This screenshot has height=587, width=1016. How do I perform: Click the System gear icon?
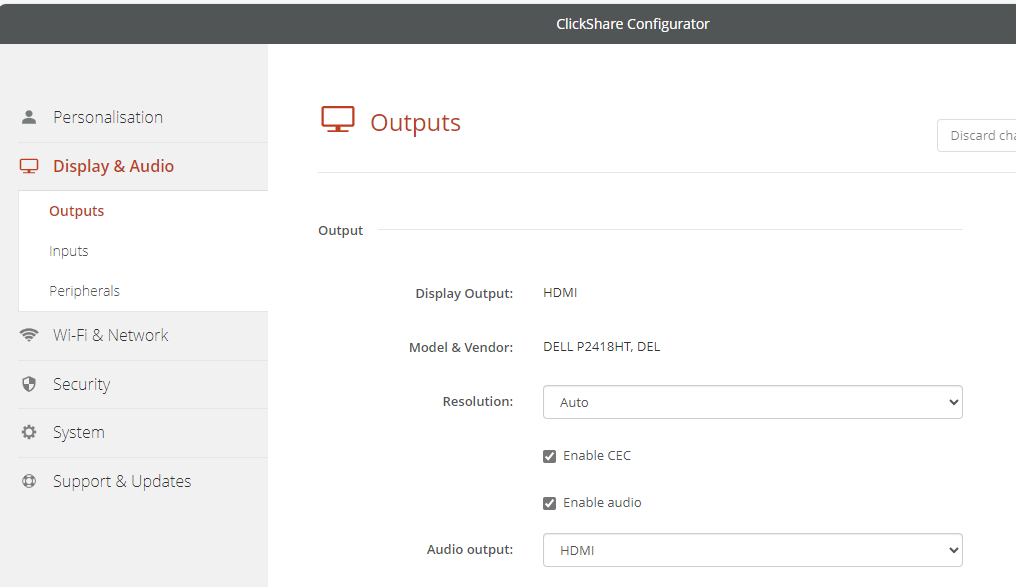point(29,432)
